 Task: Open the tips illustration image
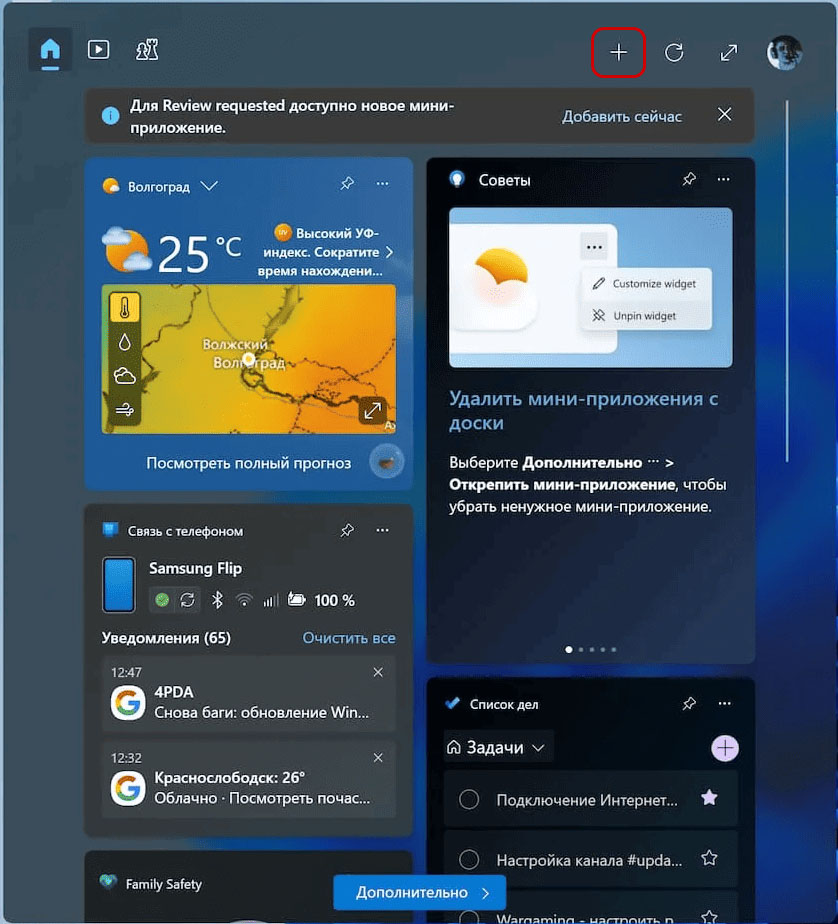coord(590,288)
